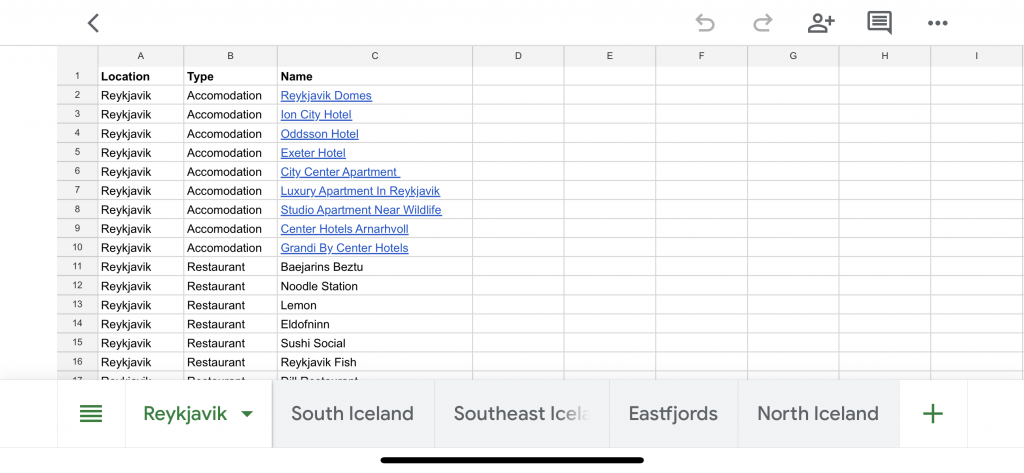Open the Reykjavik Domes link
The width and height of the screenshot is (1024, 473).
click(326, 95)
